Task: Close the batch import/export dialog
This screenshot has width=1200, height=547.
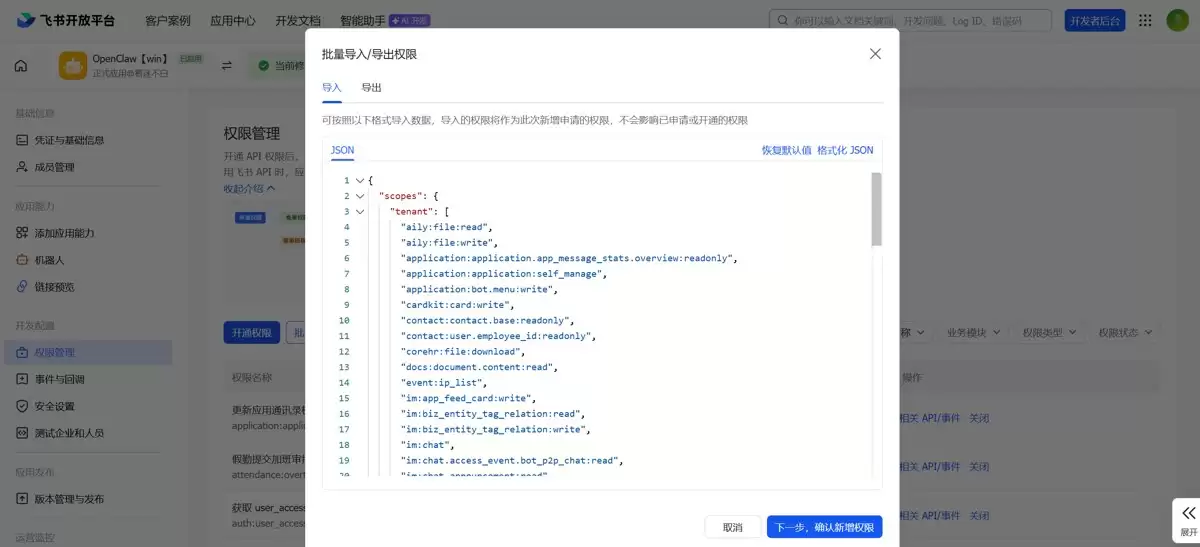Action: pyautogui.click(x=875, y=54)
